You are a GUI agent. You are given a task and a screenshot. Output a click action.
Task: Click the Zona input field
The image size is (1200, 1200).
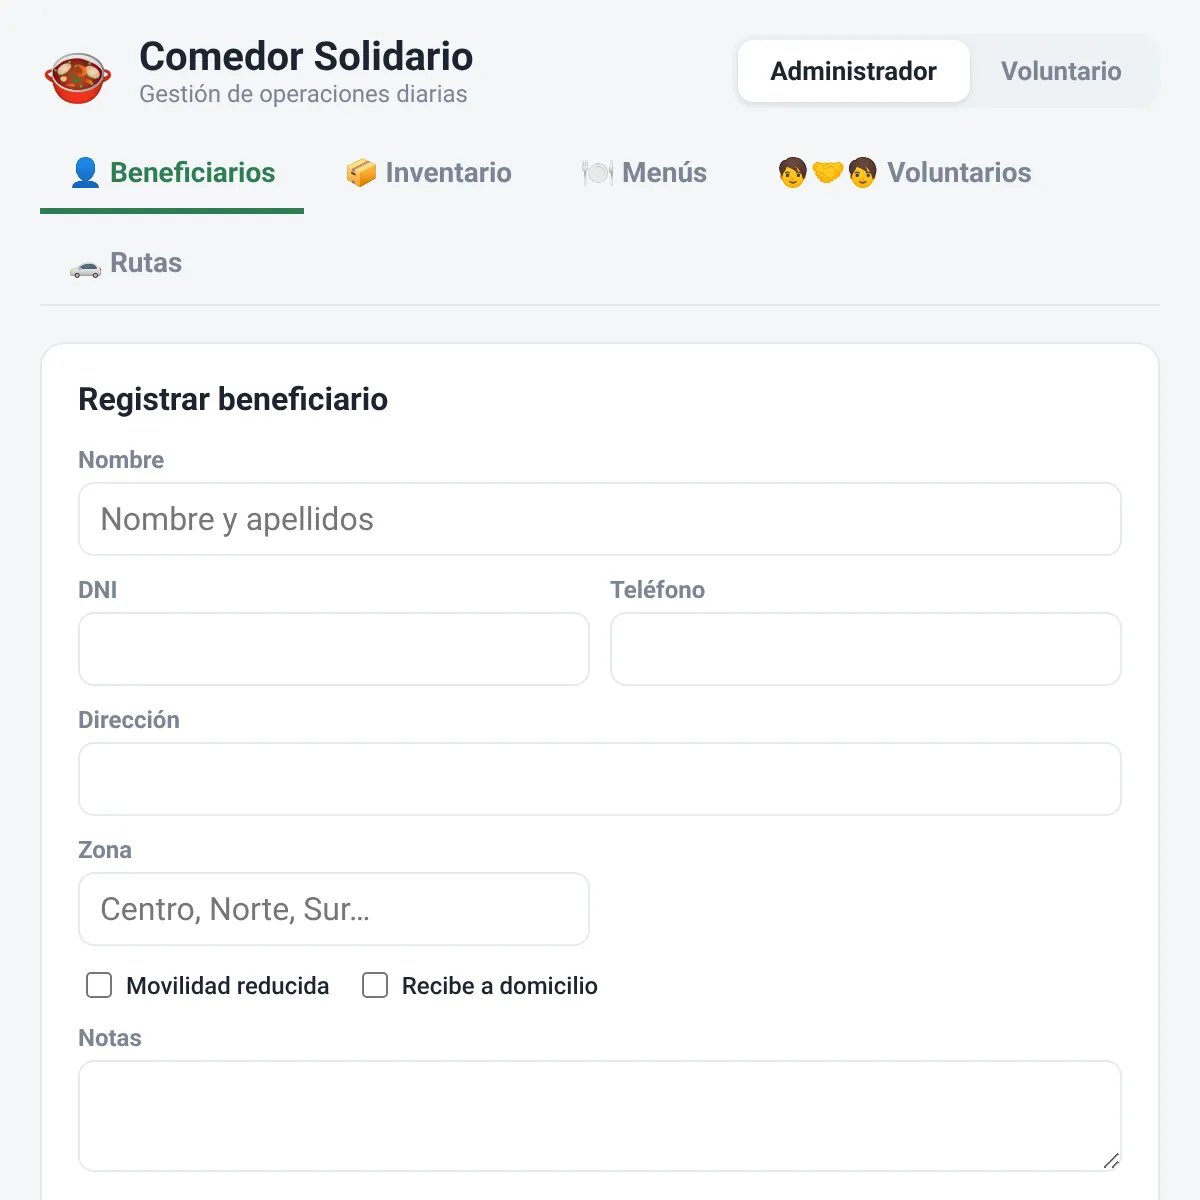coord(334,909)
